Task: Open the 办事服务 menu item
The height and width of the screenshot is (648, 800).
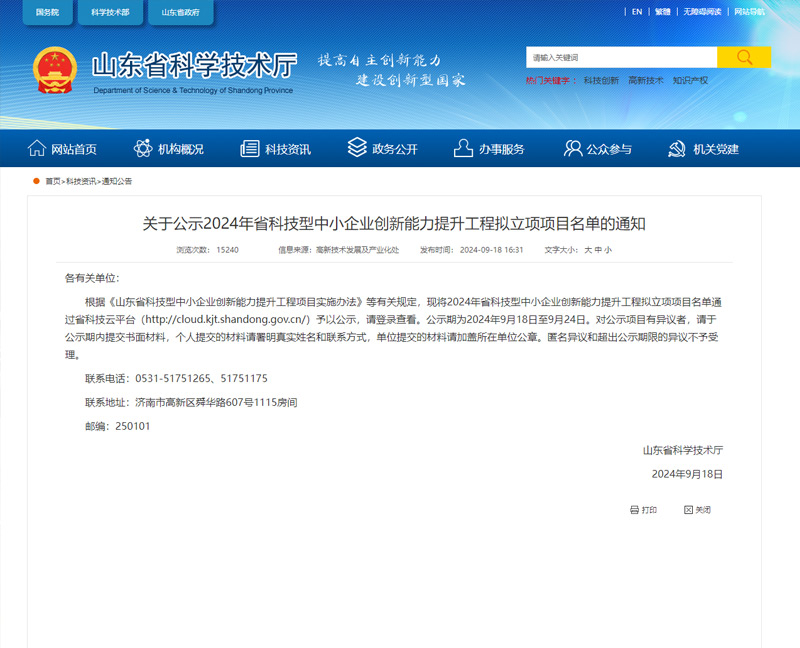Action: pos(502,149)
